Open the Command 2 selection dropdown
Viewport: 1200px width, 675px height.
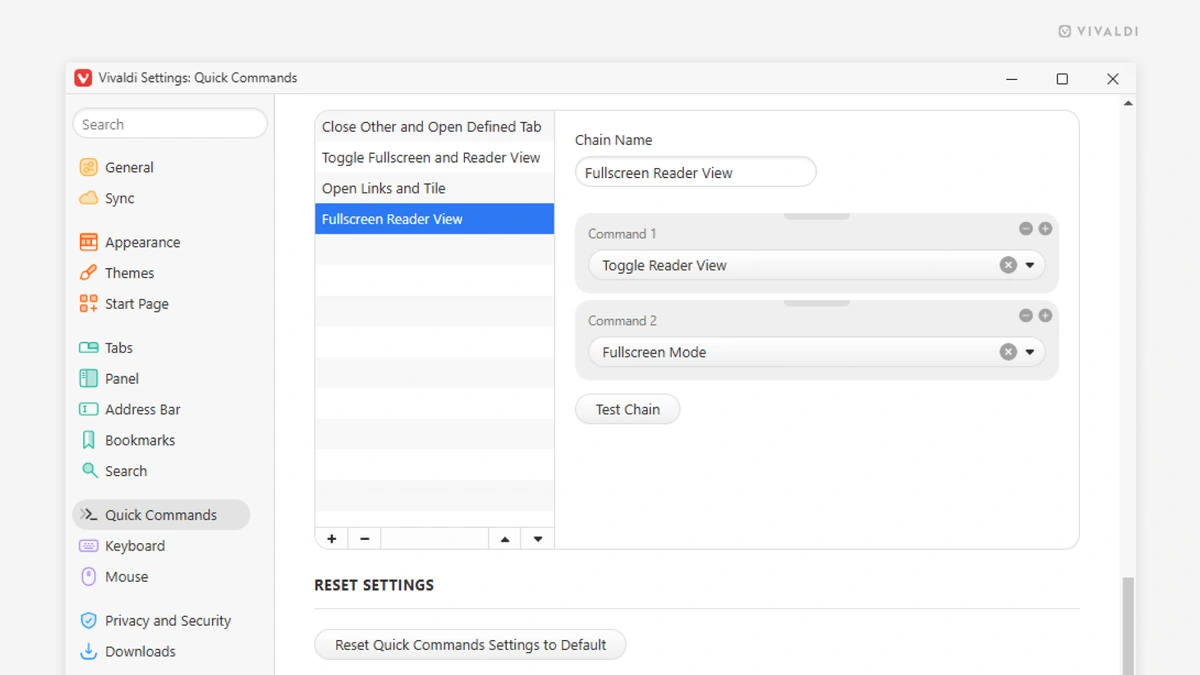coord(1030,351)
